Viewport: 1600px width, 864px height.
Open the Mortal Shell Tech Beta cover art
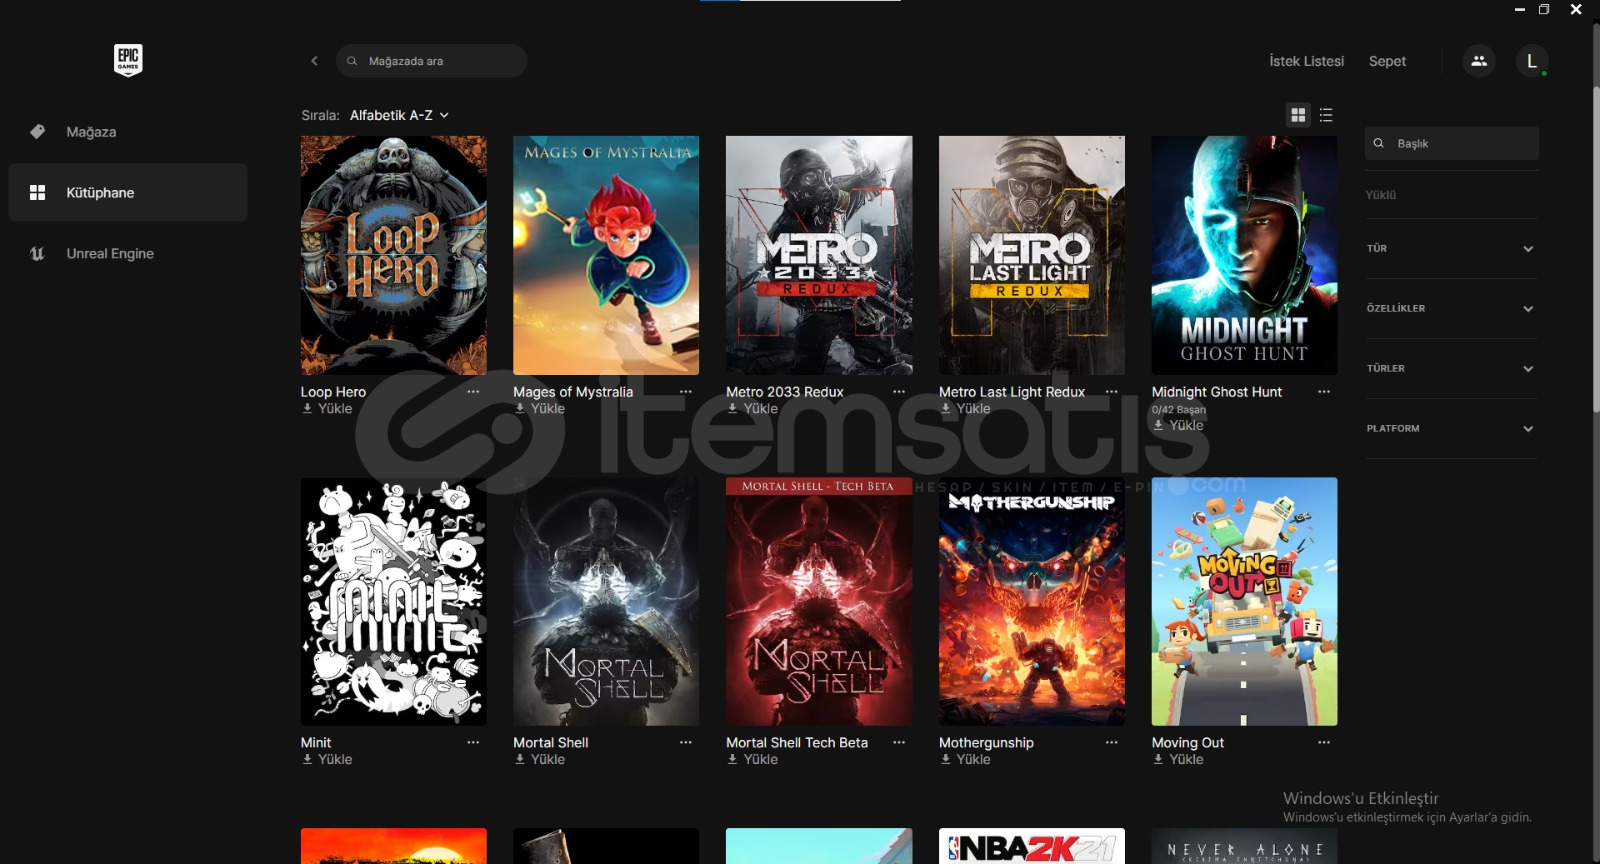pyautogui.click(x=819, y=601)
